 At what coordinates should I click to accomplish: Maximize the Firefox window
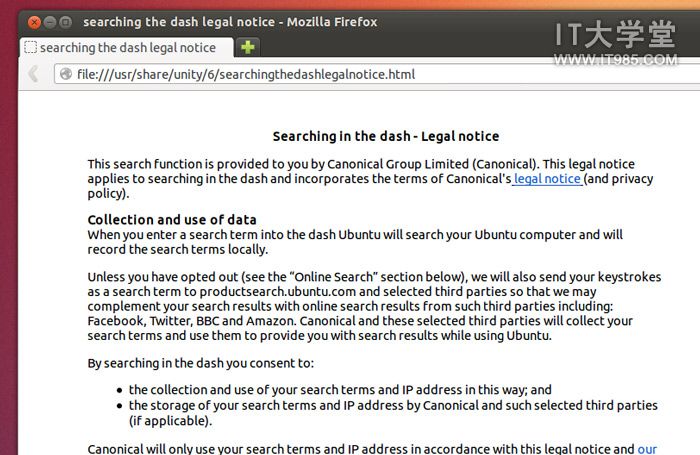tap(66, 22)
